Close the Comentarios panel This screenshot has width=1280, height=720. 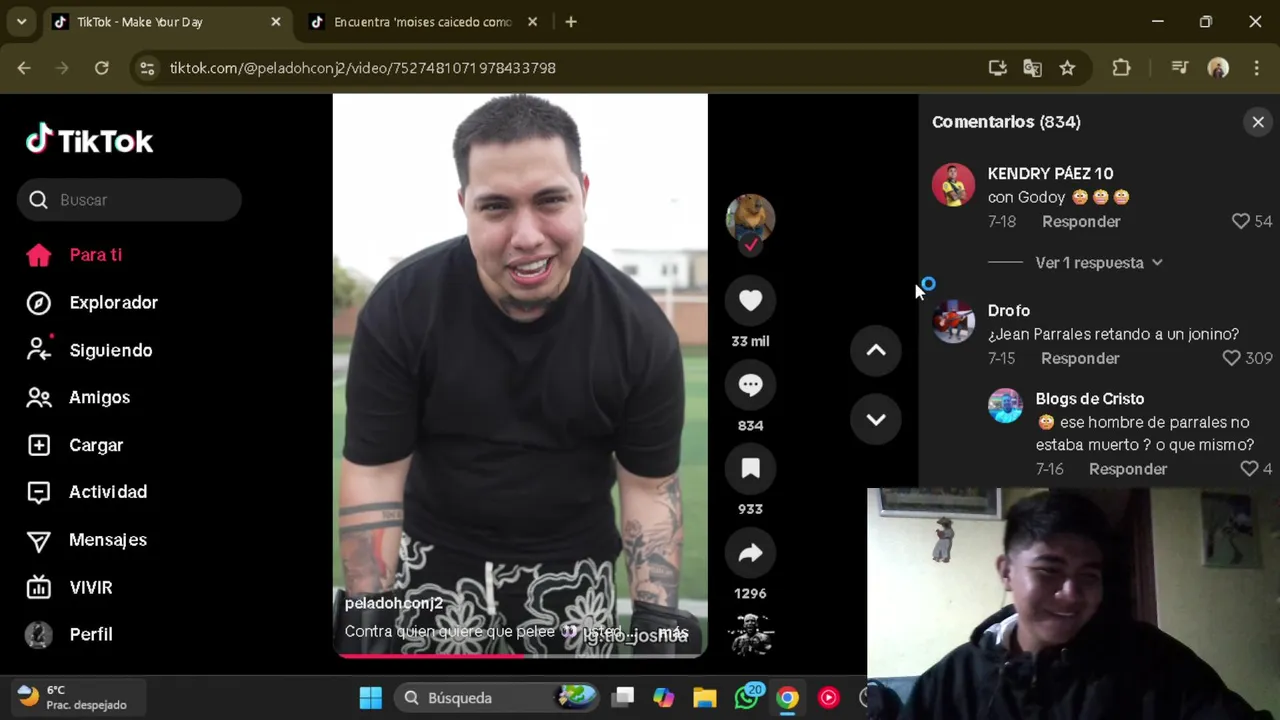click(x=1258, y=122)
